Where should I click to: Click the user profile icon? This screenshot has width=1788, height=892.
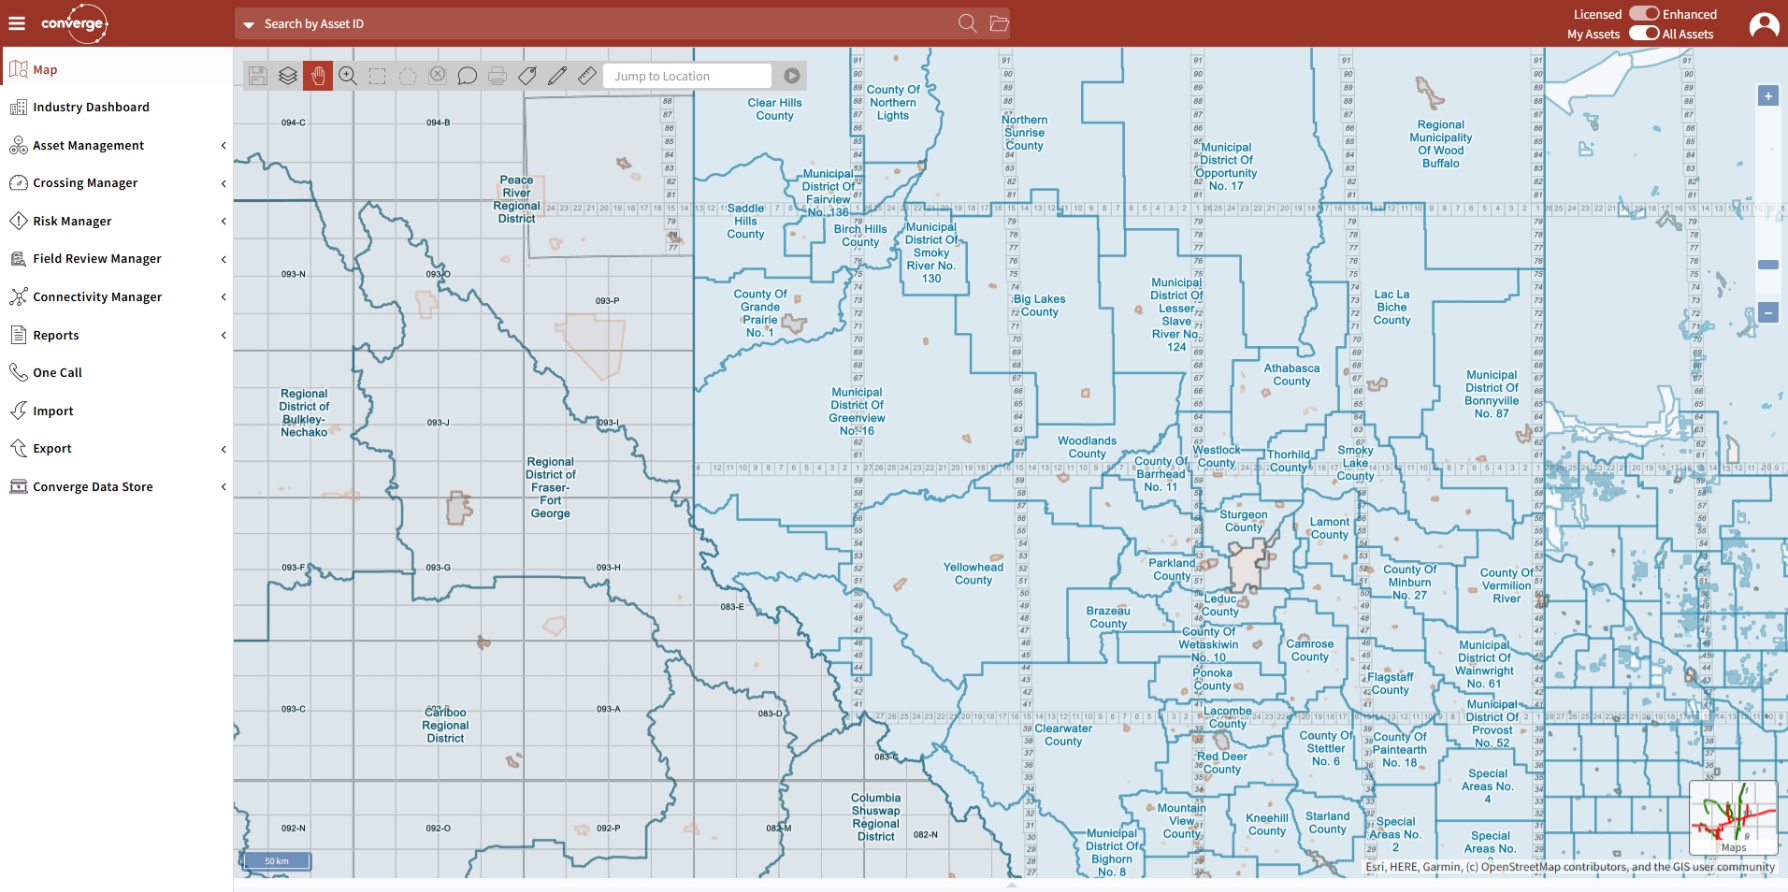coord(1763,24)
